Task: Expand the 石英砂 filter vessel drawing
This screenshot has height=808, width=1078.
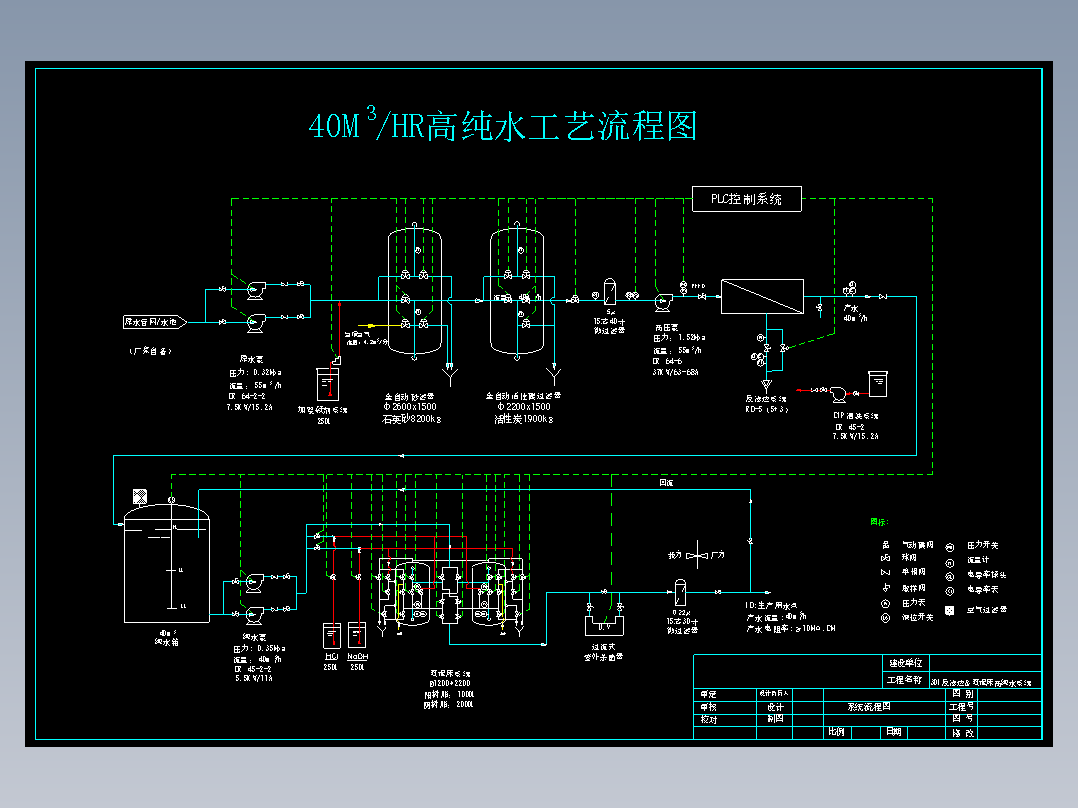Action: pyautogui.click(x=413, y=290)
